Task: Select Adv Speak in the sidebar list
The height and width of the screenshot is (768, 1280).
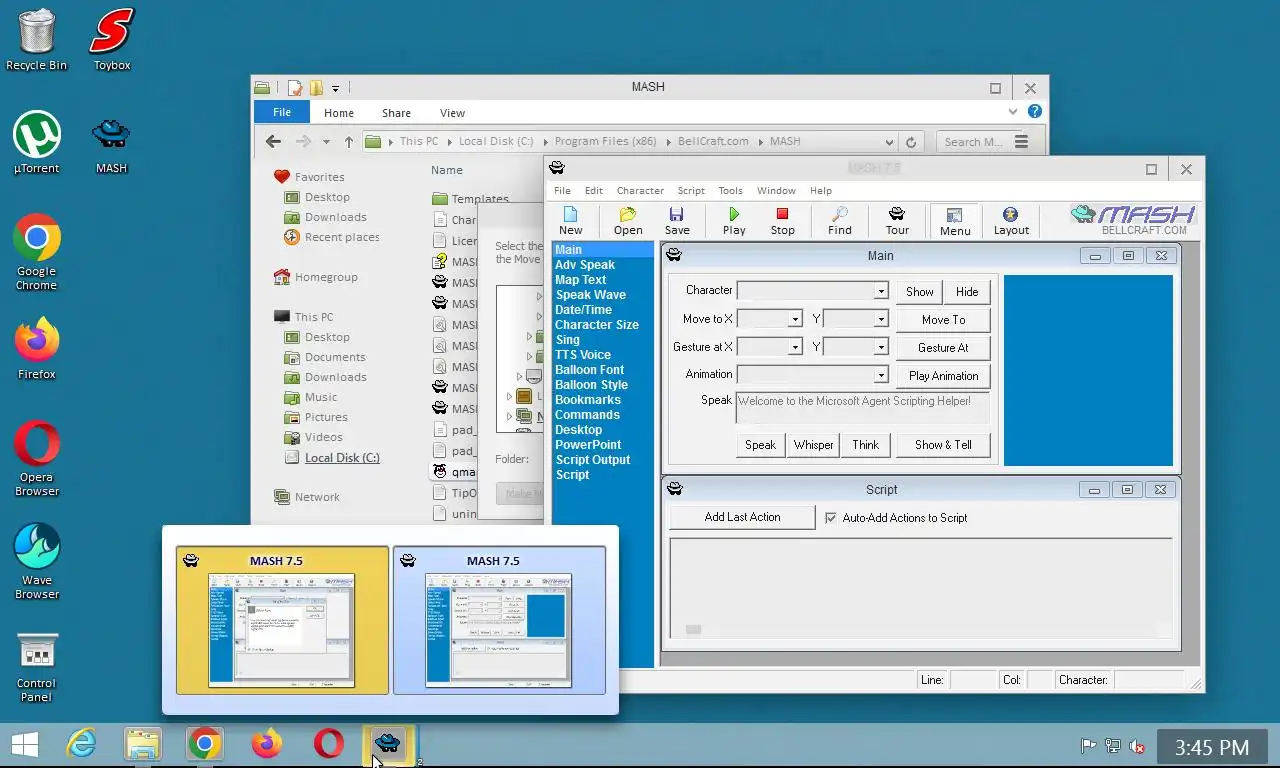Action: pyautogui.click(x=585, y=265)
